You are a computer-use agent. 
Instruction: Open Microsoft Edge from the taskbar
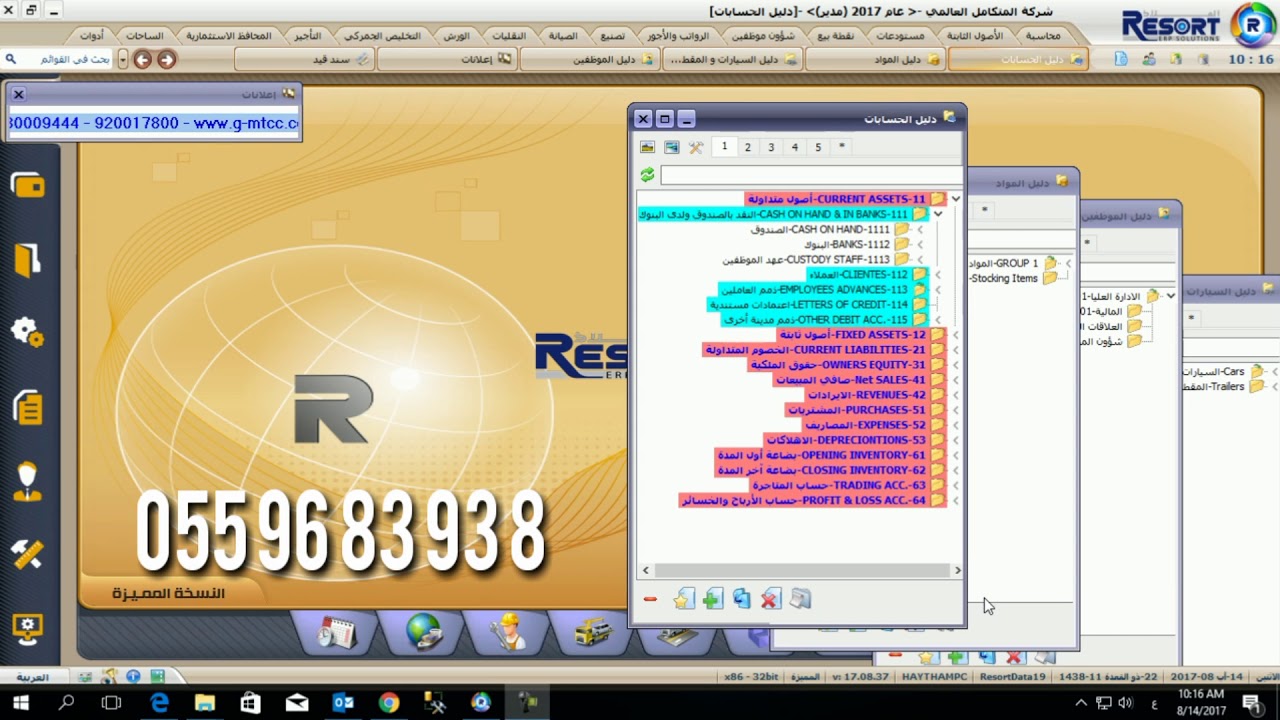(159, 703)
